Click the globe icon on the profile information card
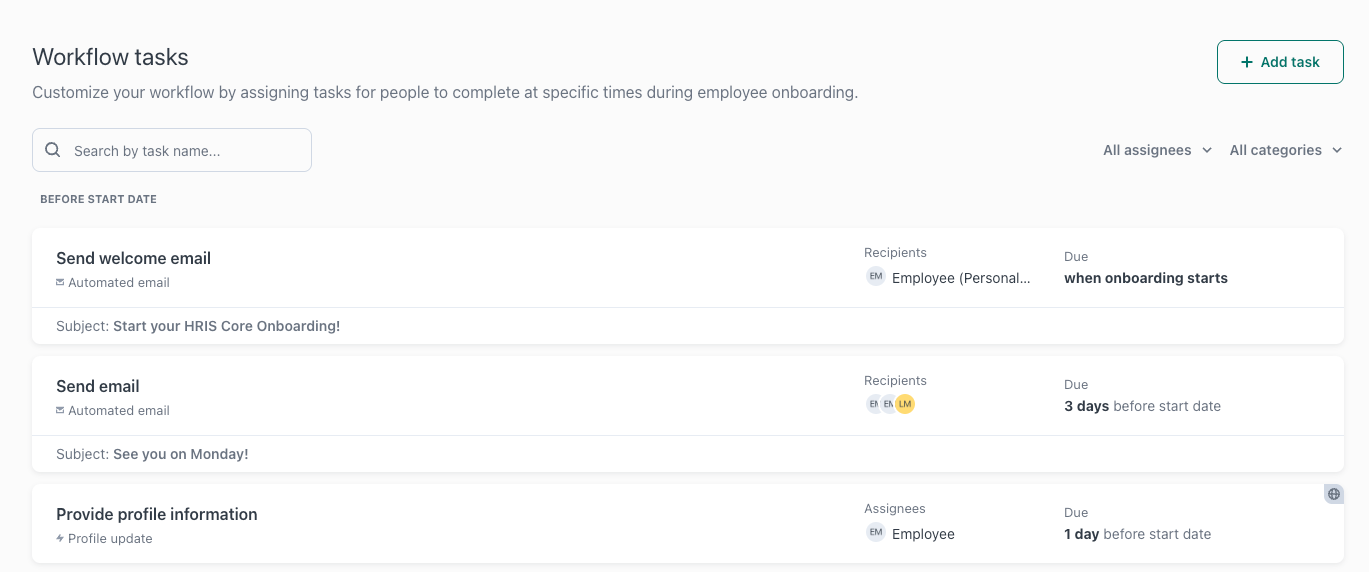1369x572 pixels. (1333, 494)
